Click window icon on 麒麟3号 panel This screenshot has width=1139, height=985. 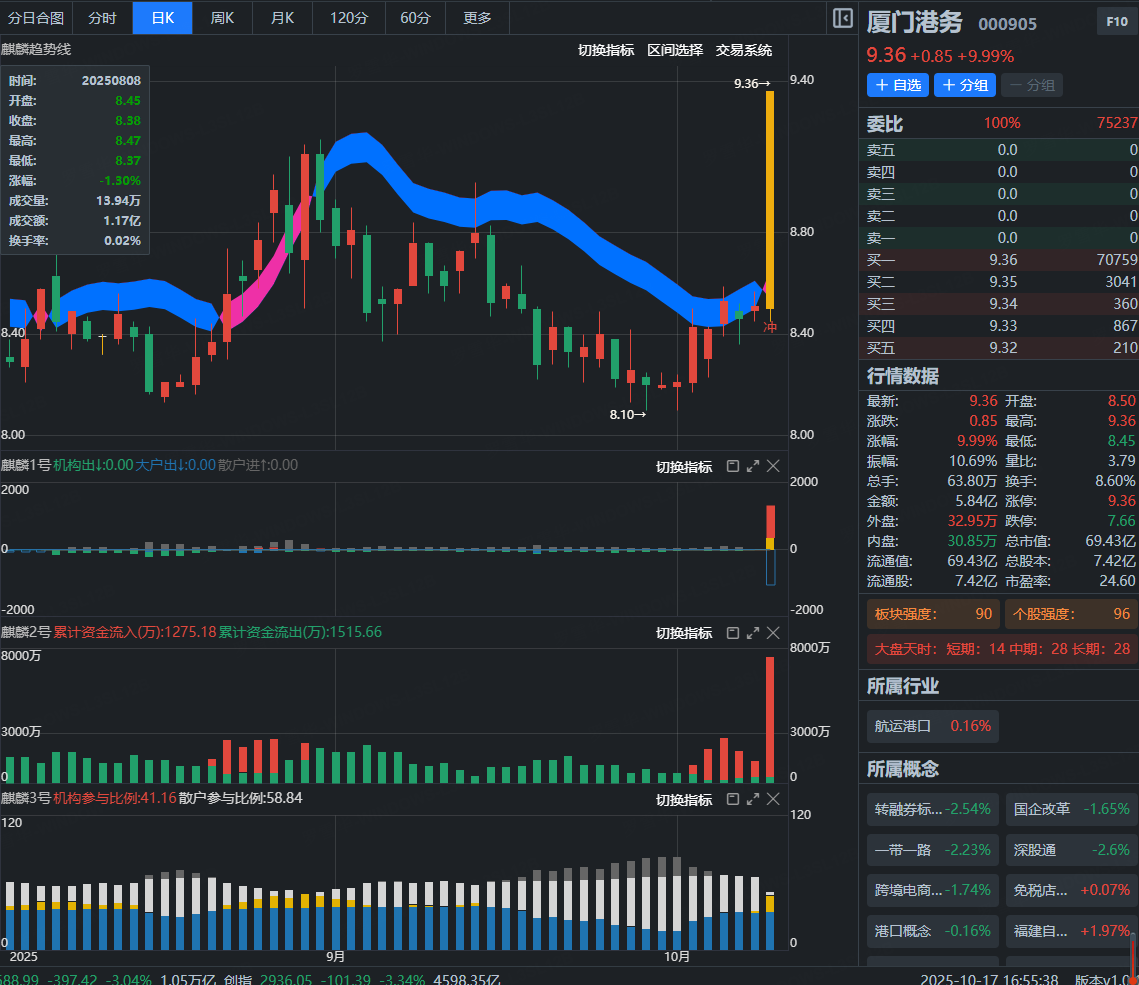[732, 799]
